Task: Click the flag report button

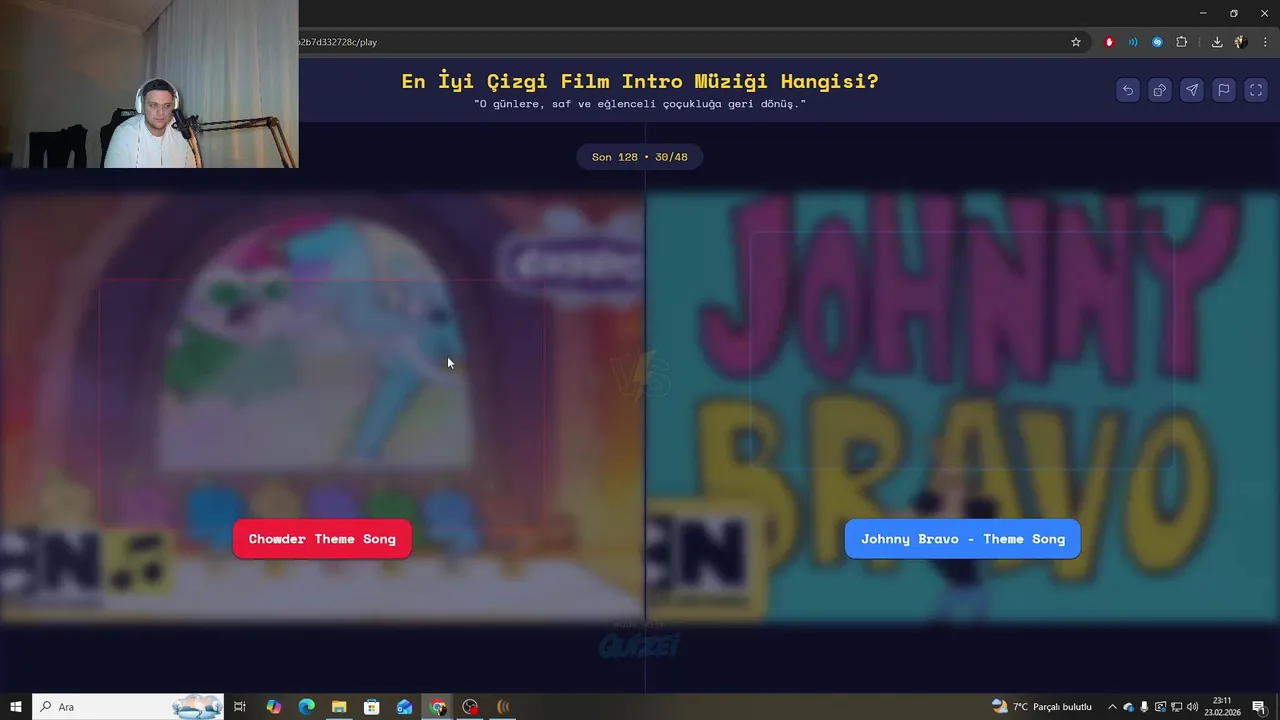Action: tap(1224, 90)
